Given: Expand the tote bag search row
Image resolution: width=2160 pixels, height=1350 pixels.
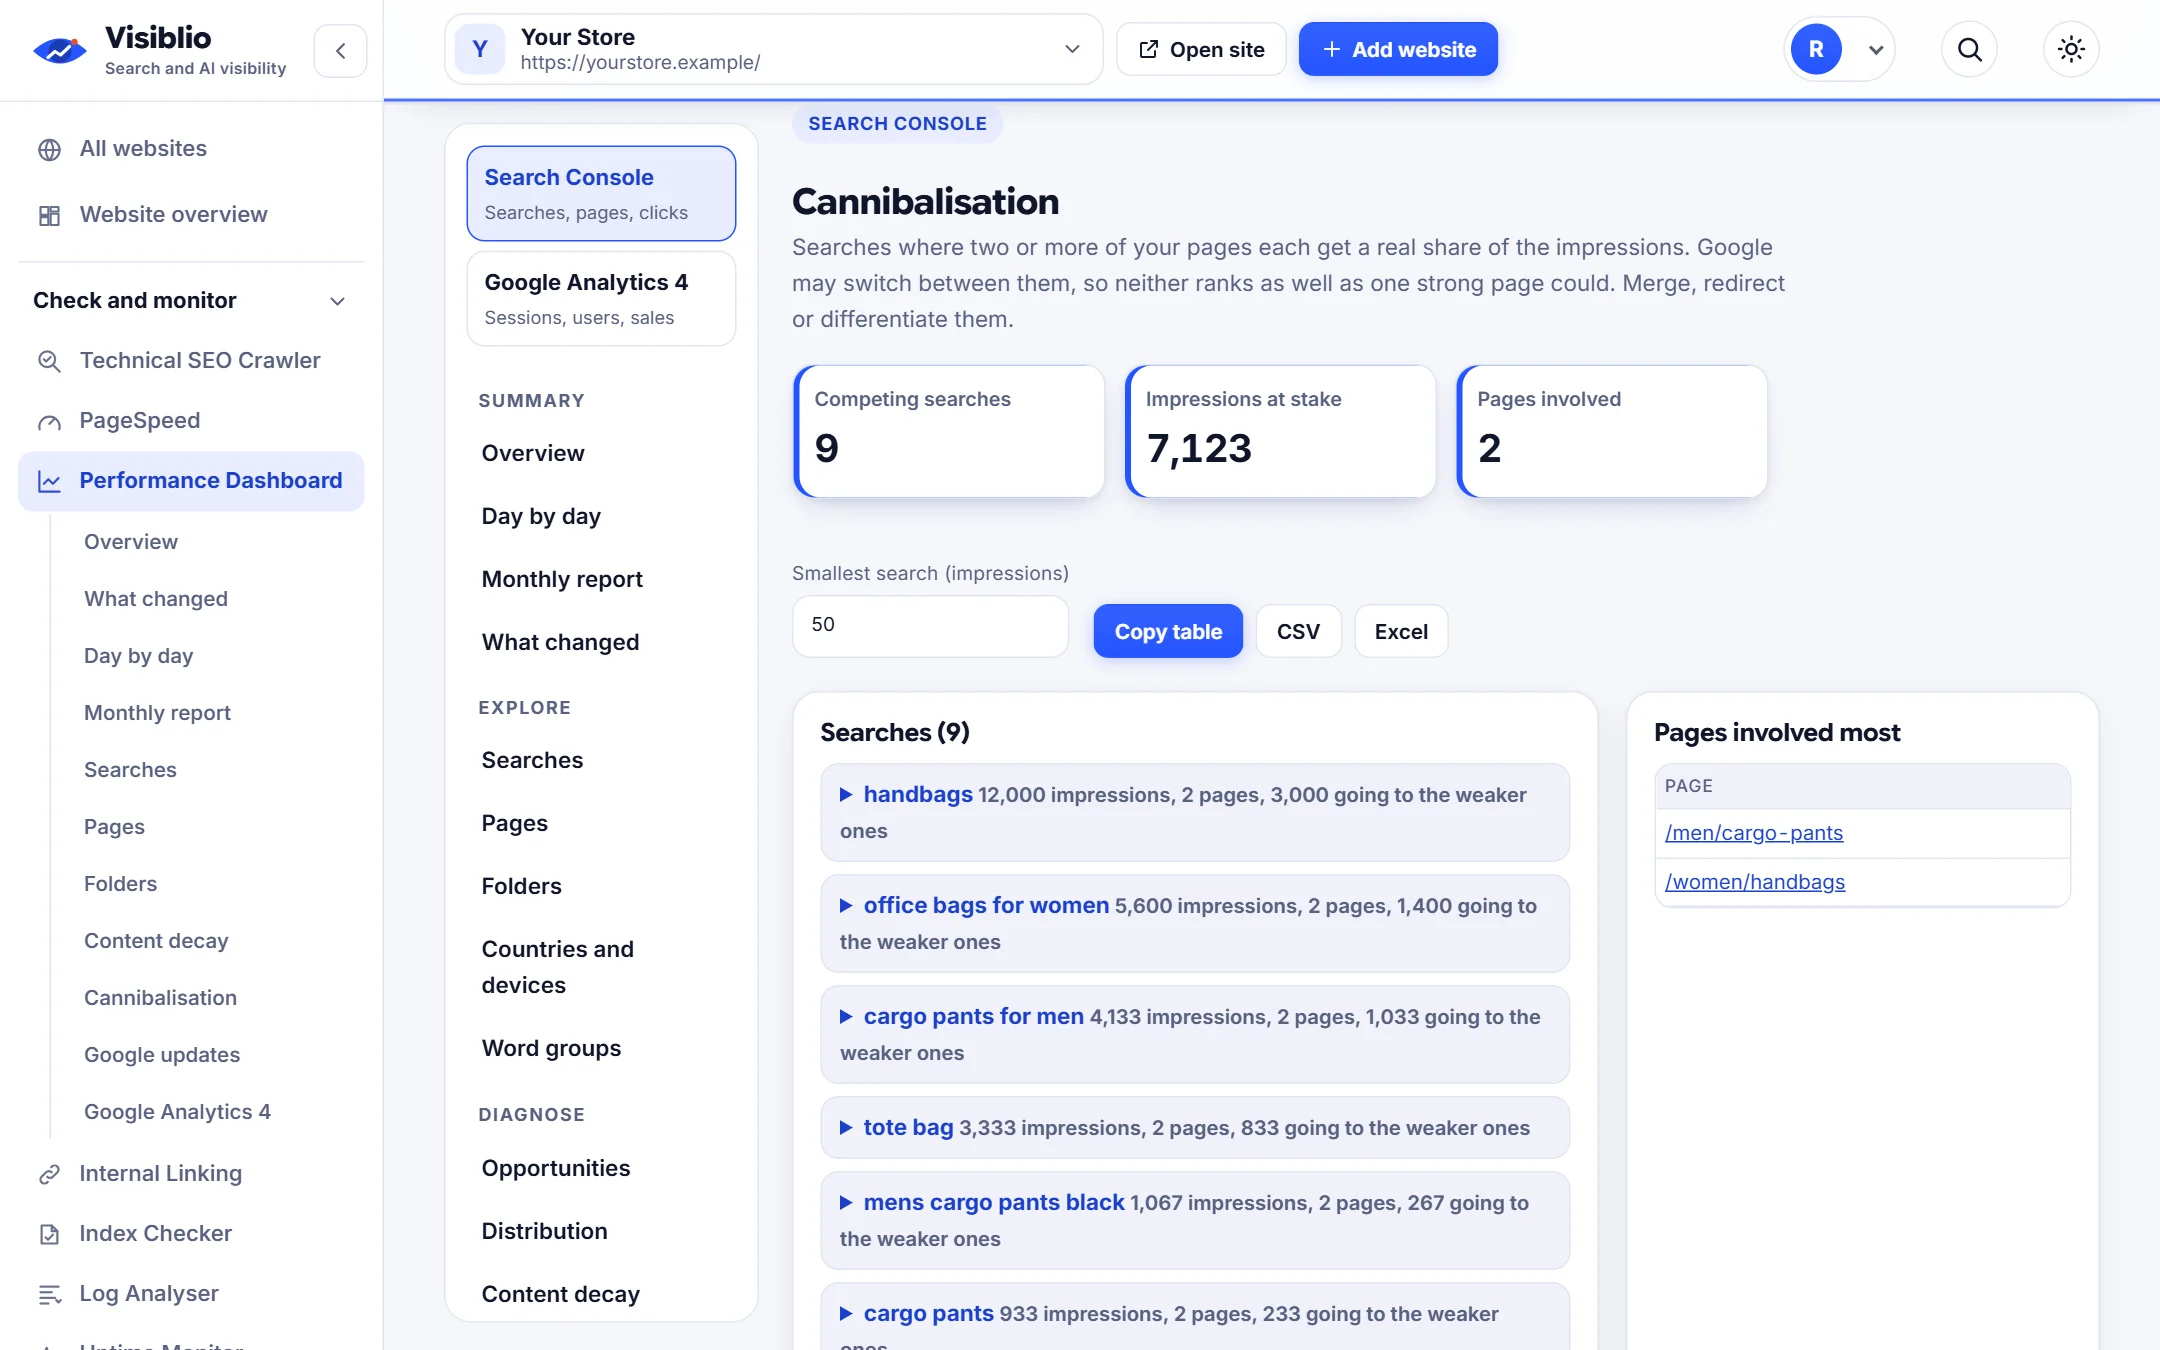Looking at the screenshot, I should (x=1195, y=1127).
